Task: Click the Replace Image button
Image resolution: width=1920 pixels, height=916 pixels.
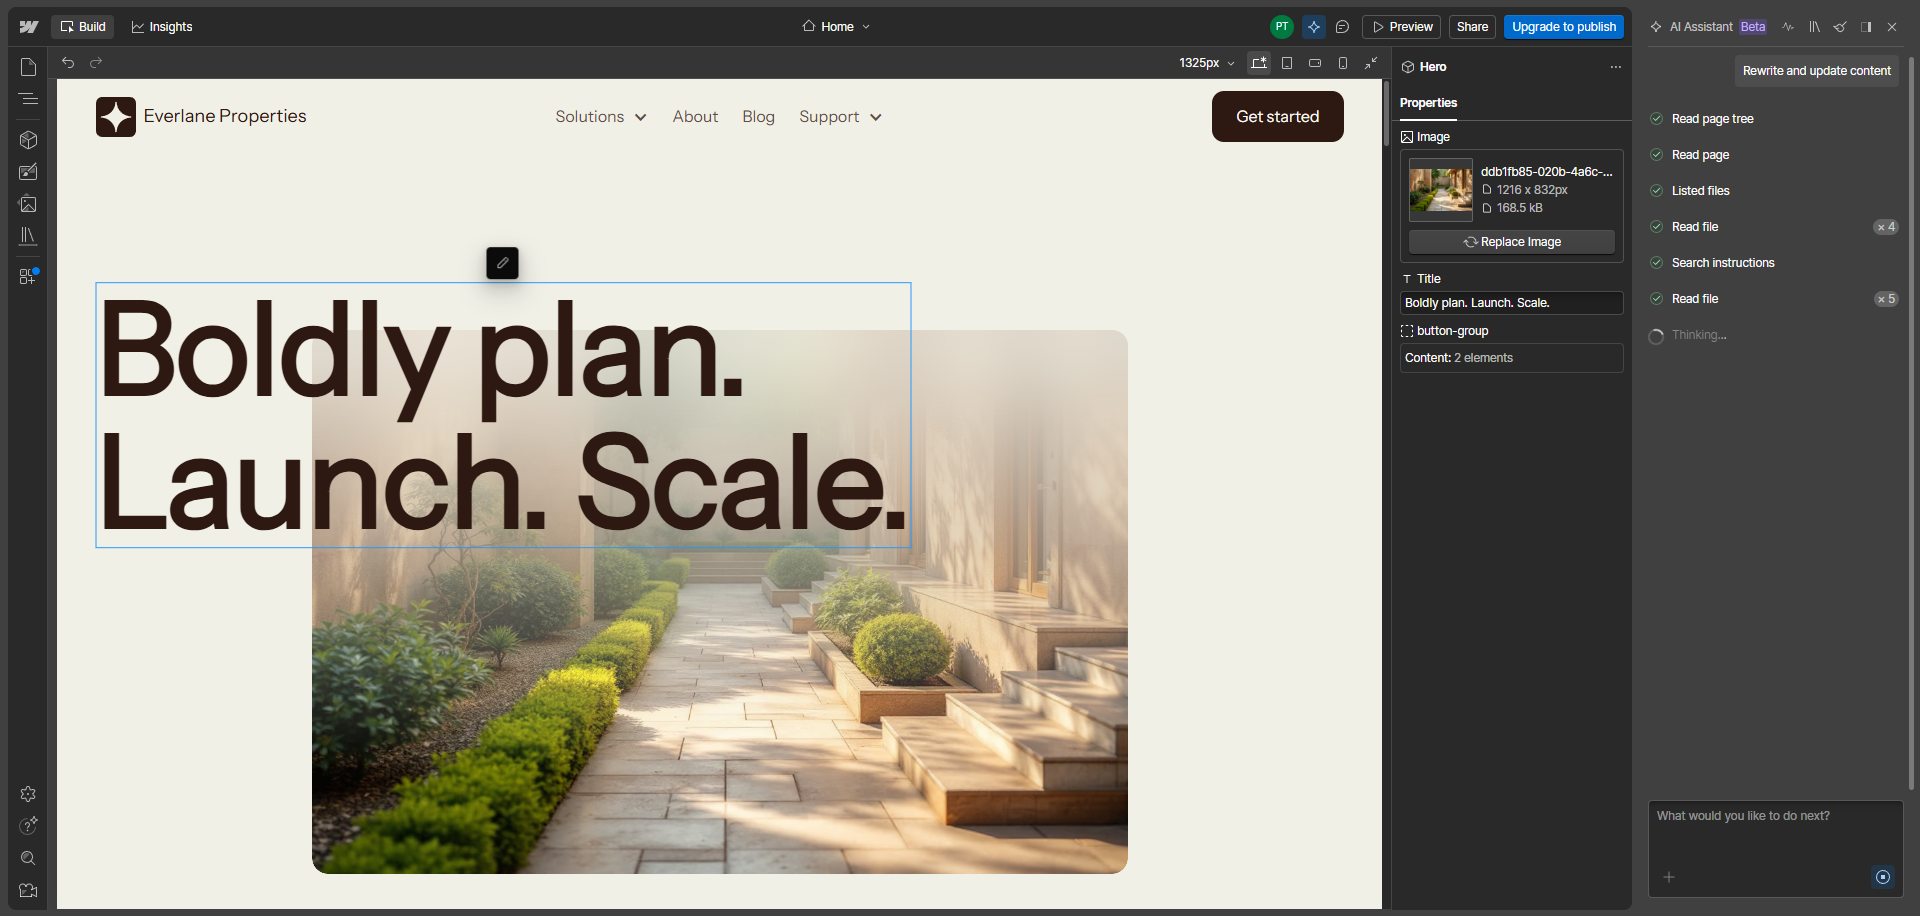Action: [x=1512, y=242]
